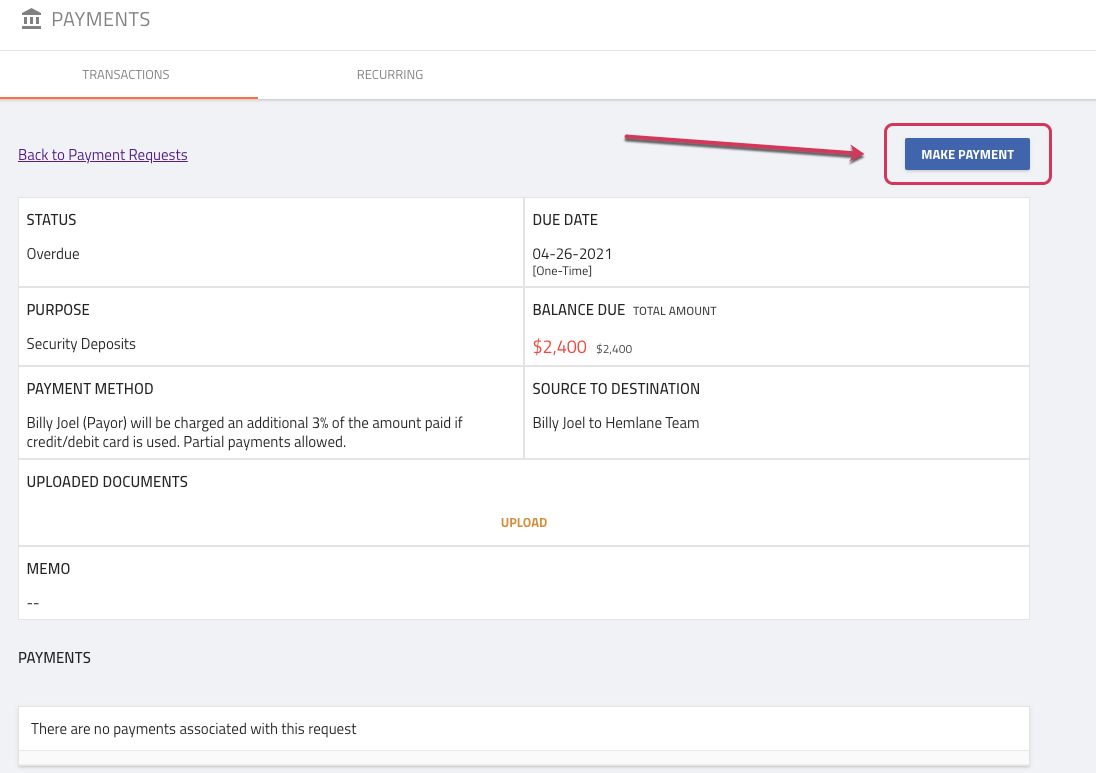1096x773 pixels.
Task: Open the Recurring tab
Action: 390,75
